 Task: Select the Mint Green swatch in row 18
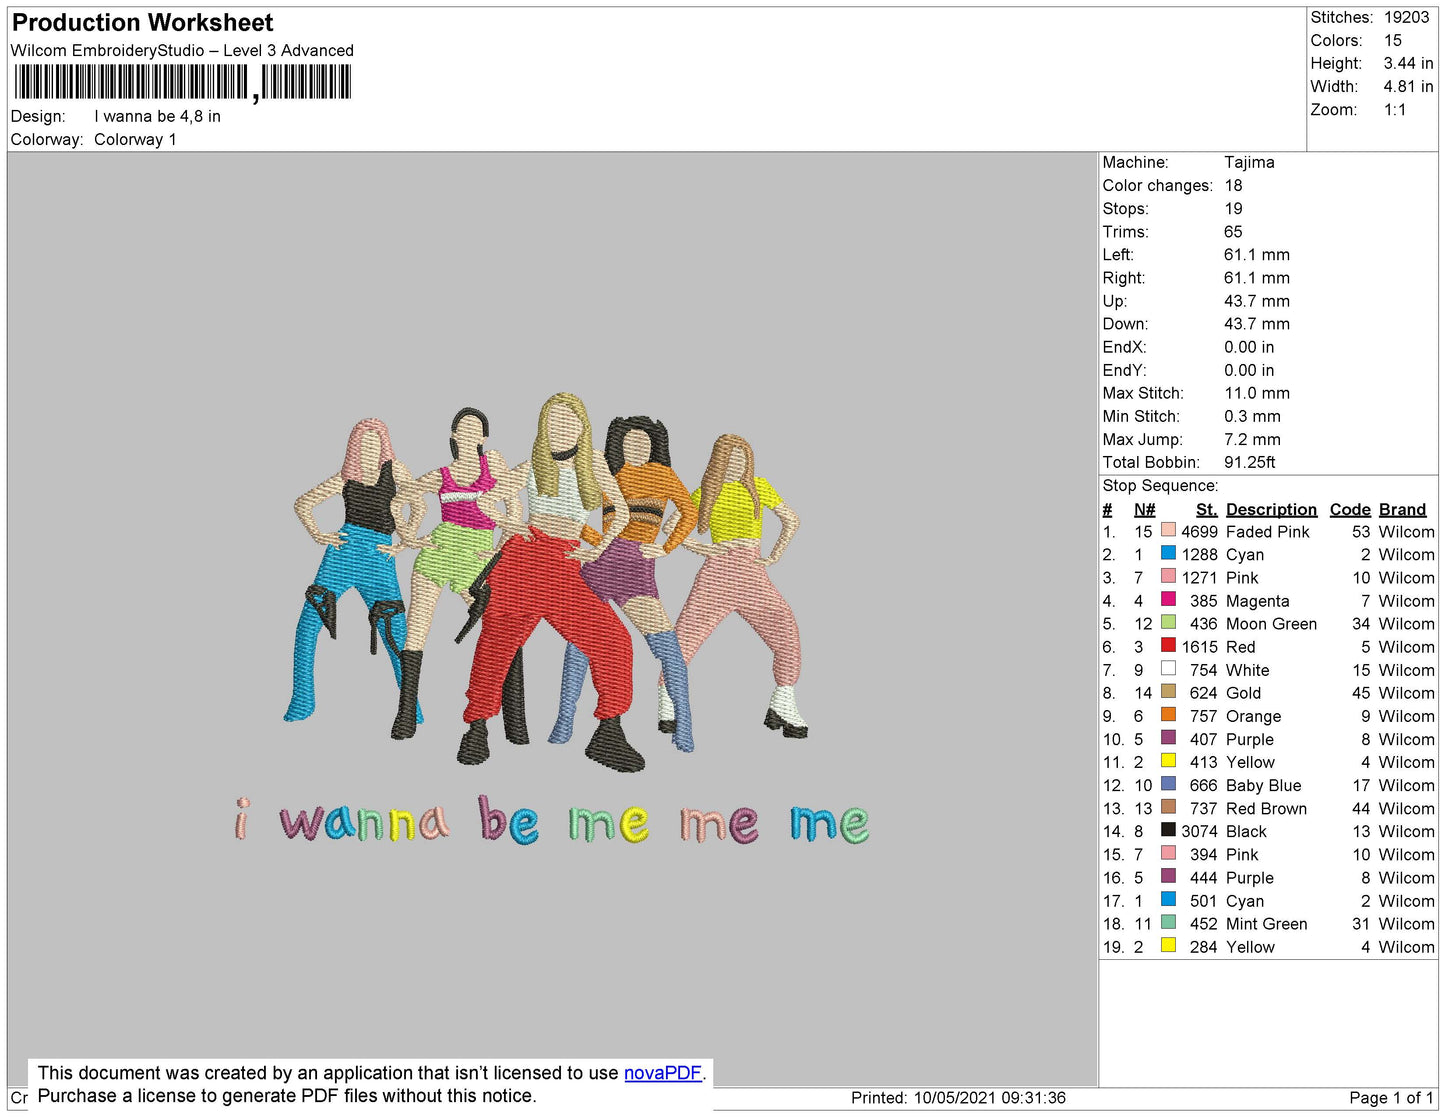(x=1168, y=921)
